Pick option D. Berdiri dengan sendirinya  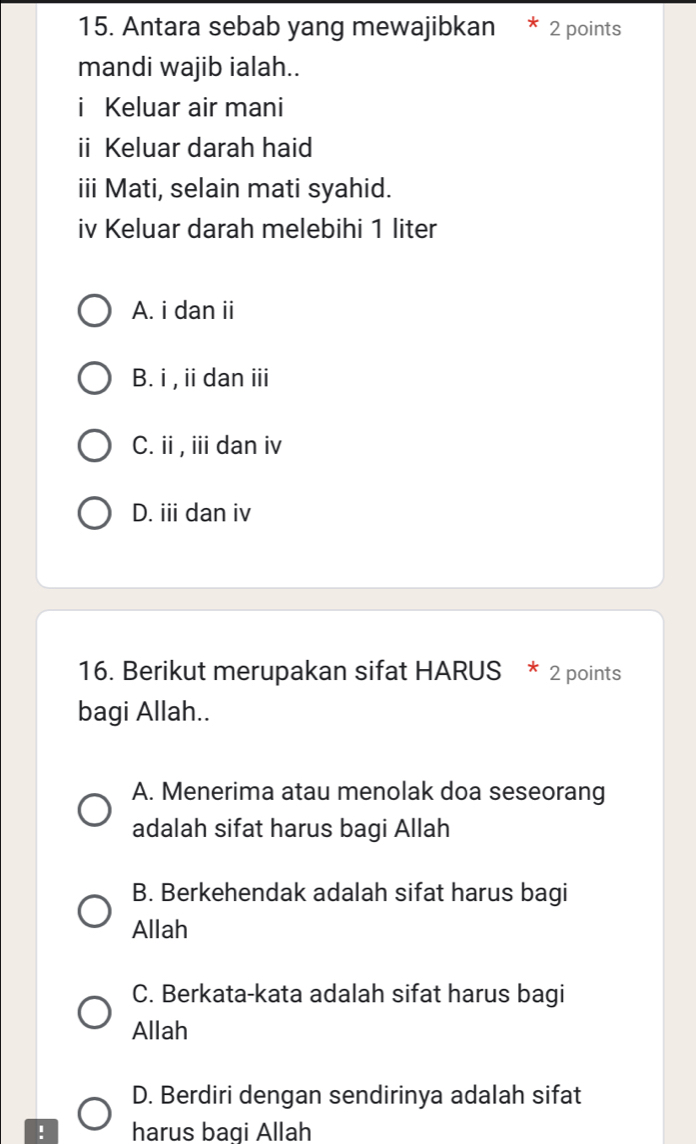click(x=94, y=1112)
